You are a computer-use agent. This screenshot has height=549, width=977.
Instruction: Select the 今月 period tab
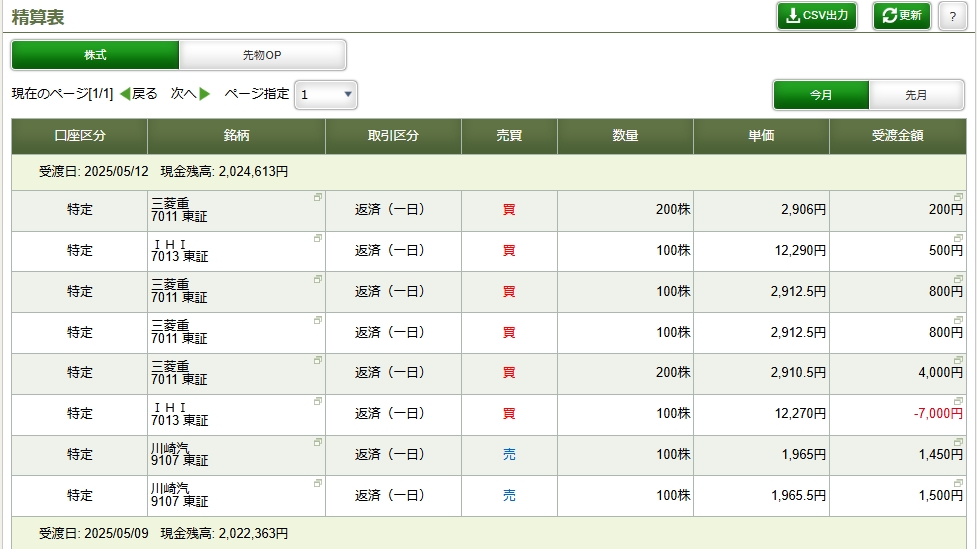pos(821,95)
